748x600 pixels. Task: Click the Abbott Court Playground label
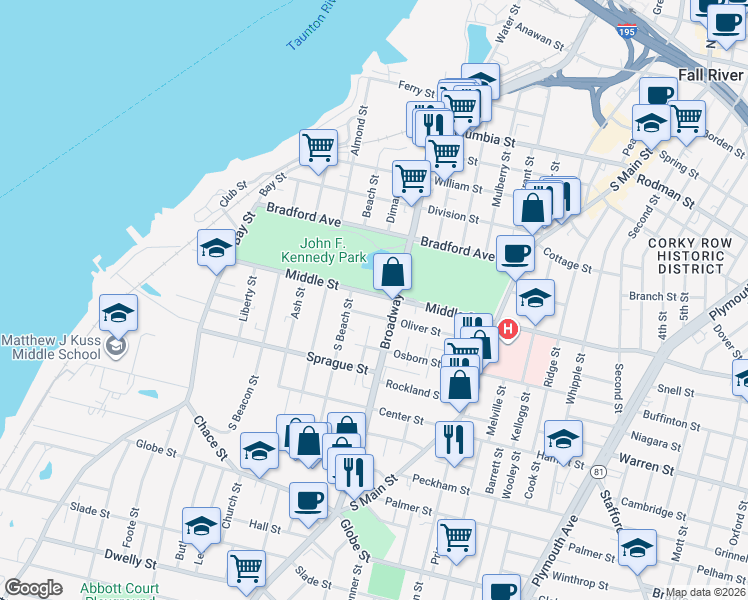point(119,591)
